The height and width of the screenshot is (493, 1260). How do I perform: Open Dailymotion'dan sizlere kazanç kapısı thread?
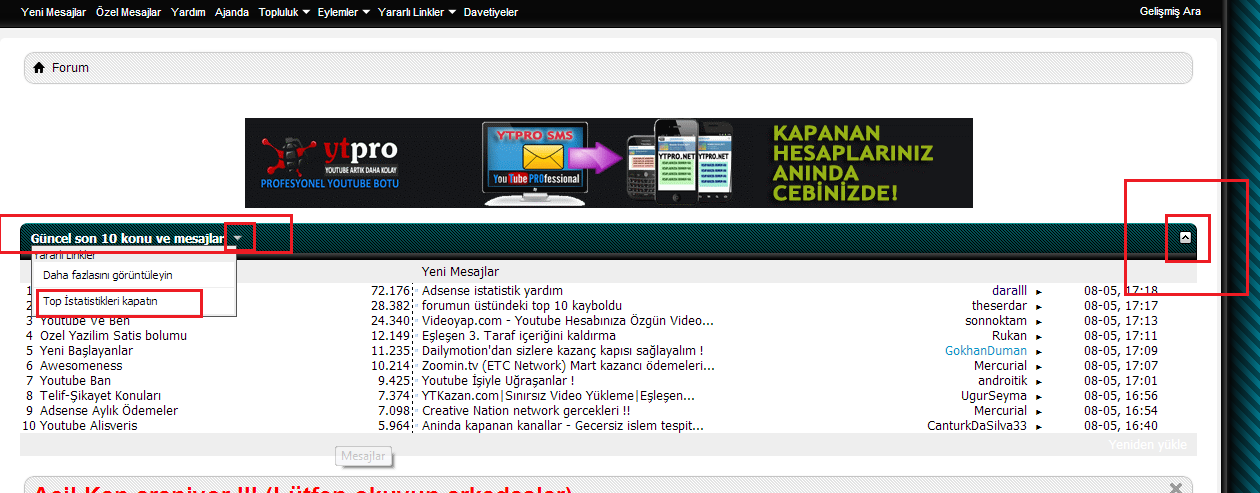pos(563,351)
